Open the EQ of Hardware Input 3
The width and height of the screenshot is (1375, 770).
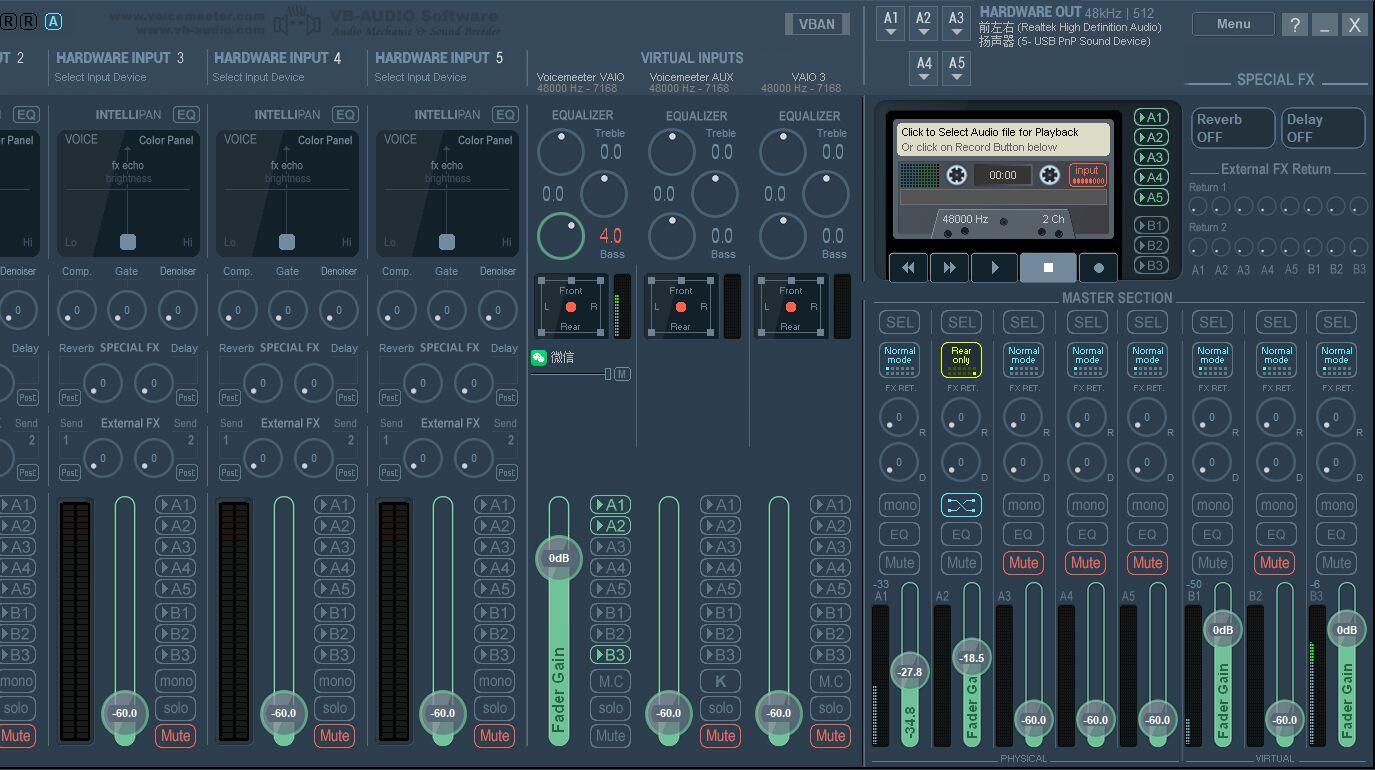(186, 115)
